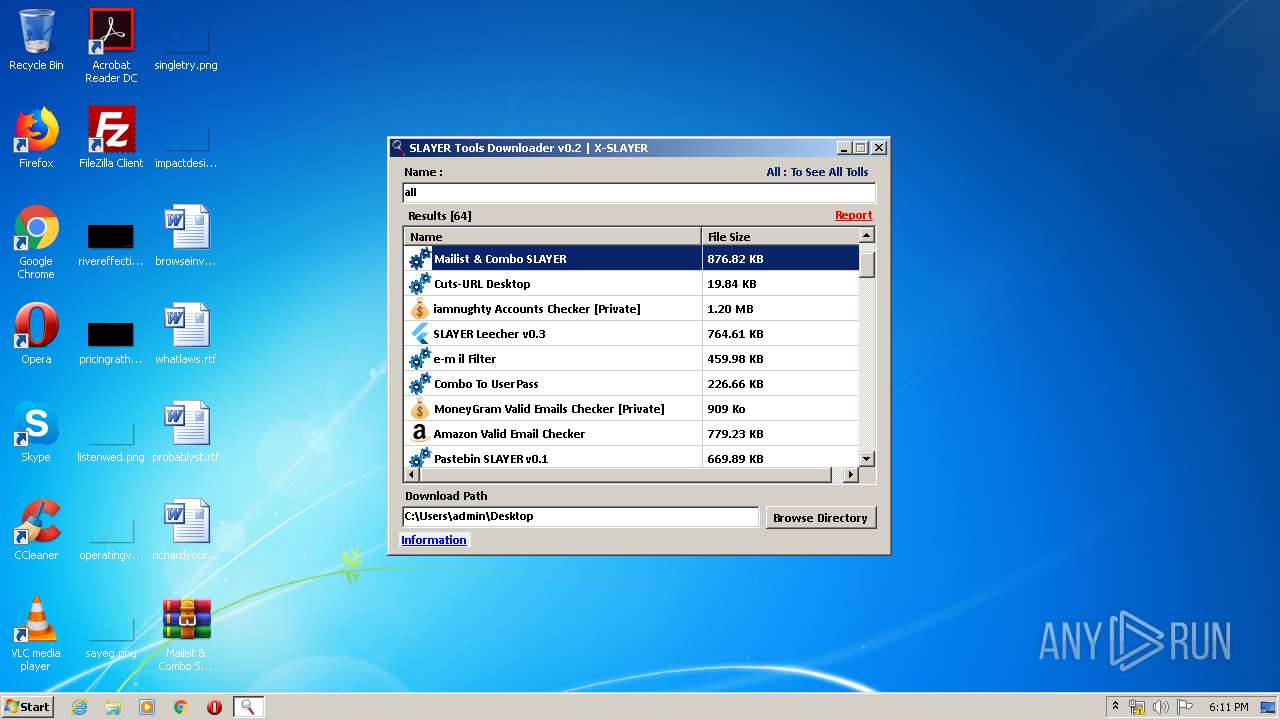Click the 876.82 KB file size cell
1280x720 pixels.
(780, 259)
